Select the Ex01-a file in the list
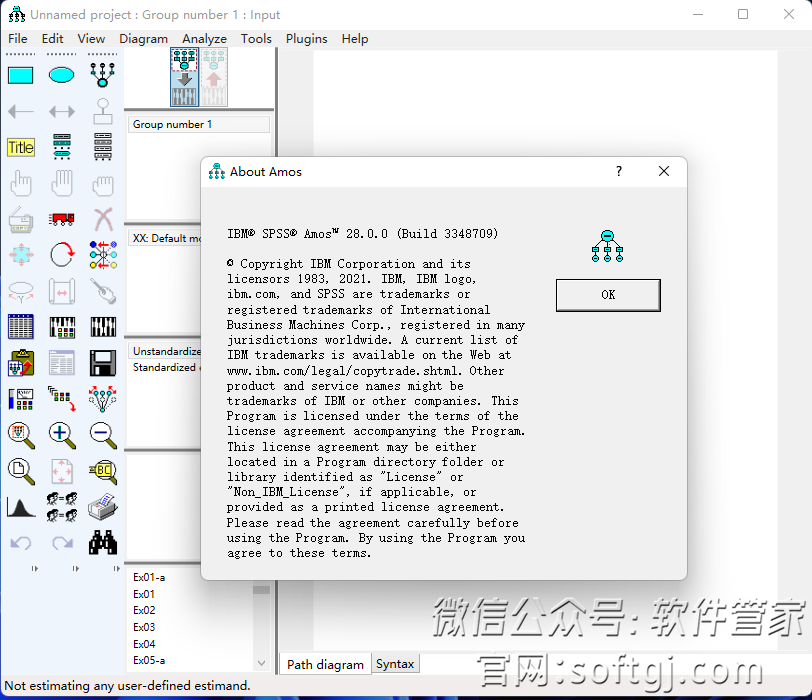This screenshot has height=700, width=812. [x=149, y=577]
